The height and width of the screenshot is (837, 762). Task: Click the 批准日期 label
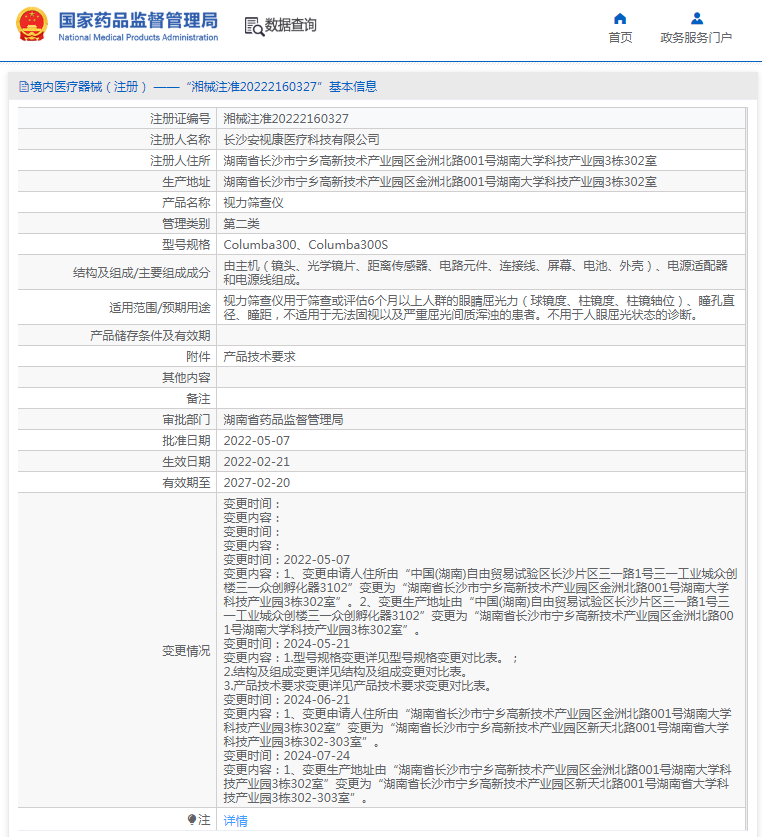point(186,440)
